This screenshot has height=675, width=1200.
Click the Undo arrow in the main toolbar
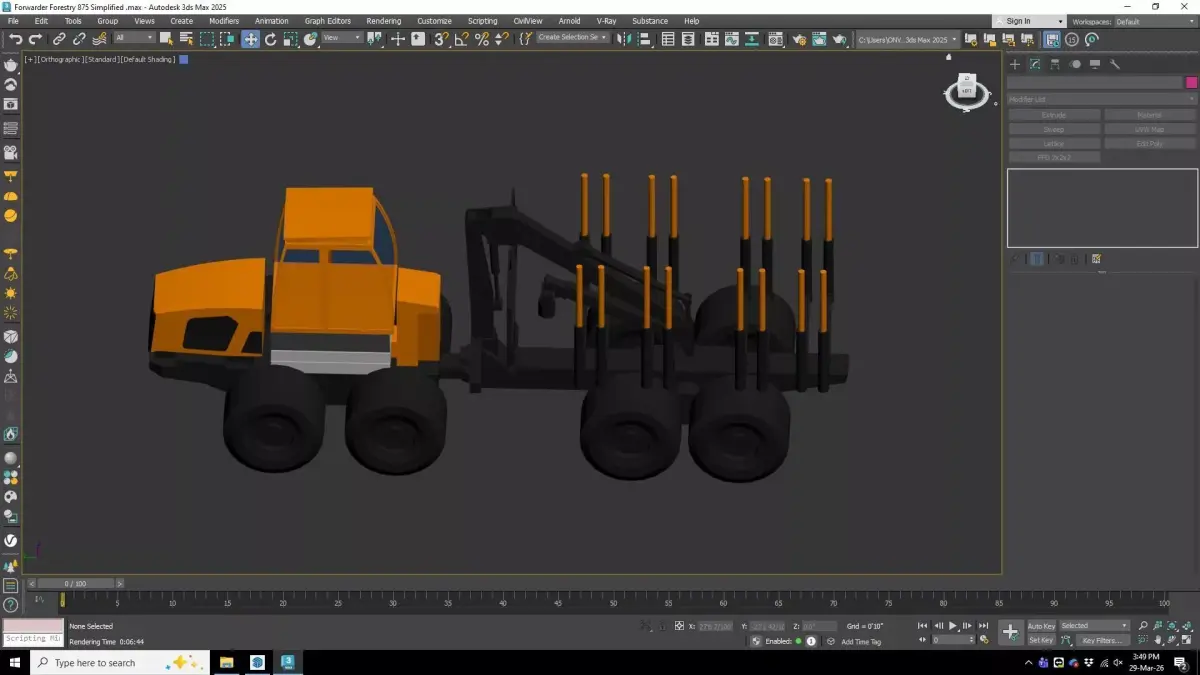pyautogui.click(x=15, y=39)
